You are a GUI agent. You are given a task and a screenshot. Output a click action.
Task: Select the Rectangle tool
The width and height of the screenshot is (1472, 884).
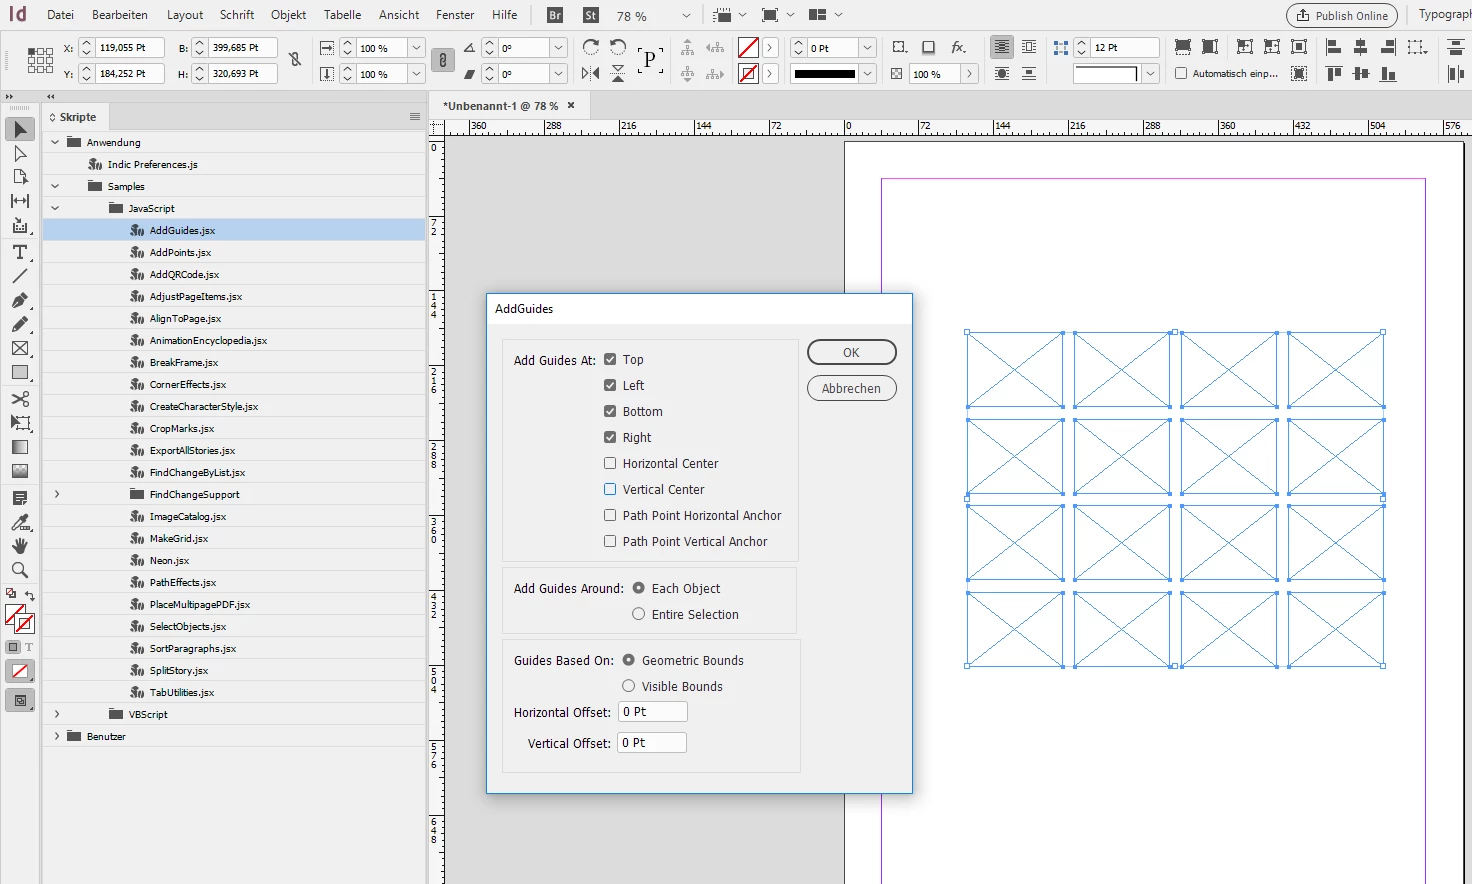click(x=20, y=372)
